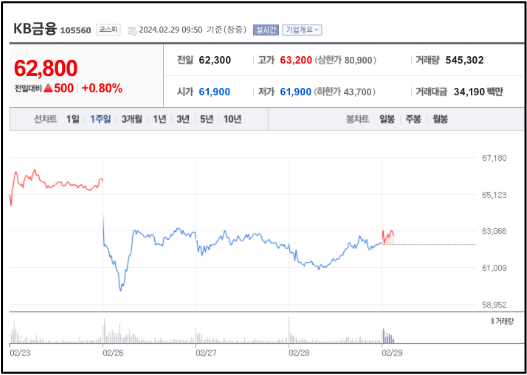Click the 시가 value 61,900

(x=214, y=91)
